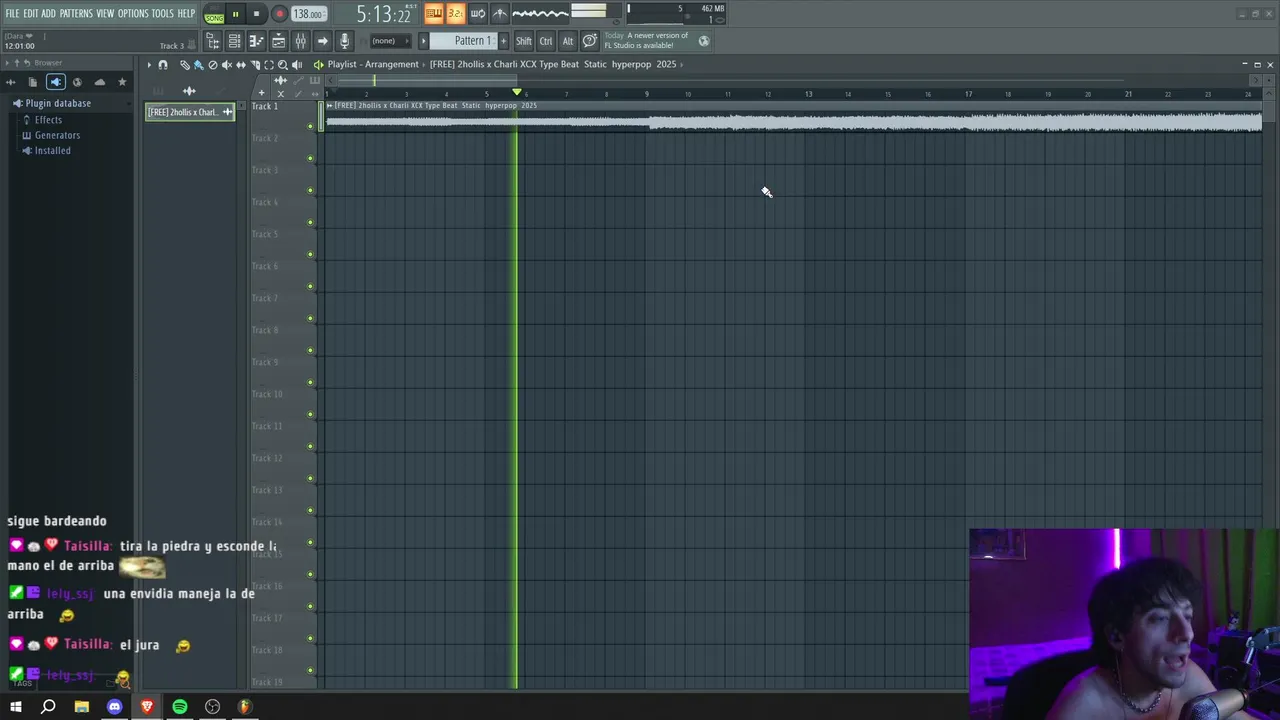Select the Playback speaker tool
This screenshot has height=720, width=1280.
(297, 65)
